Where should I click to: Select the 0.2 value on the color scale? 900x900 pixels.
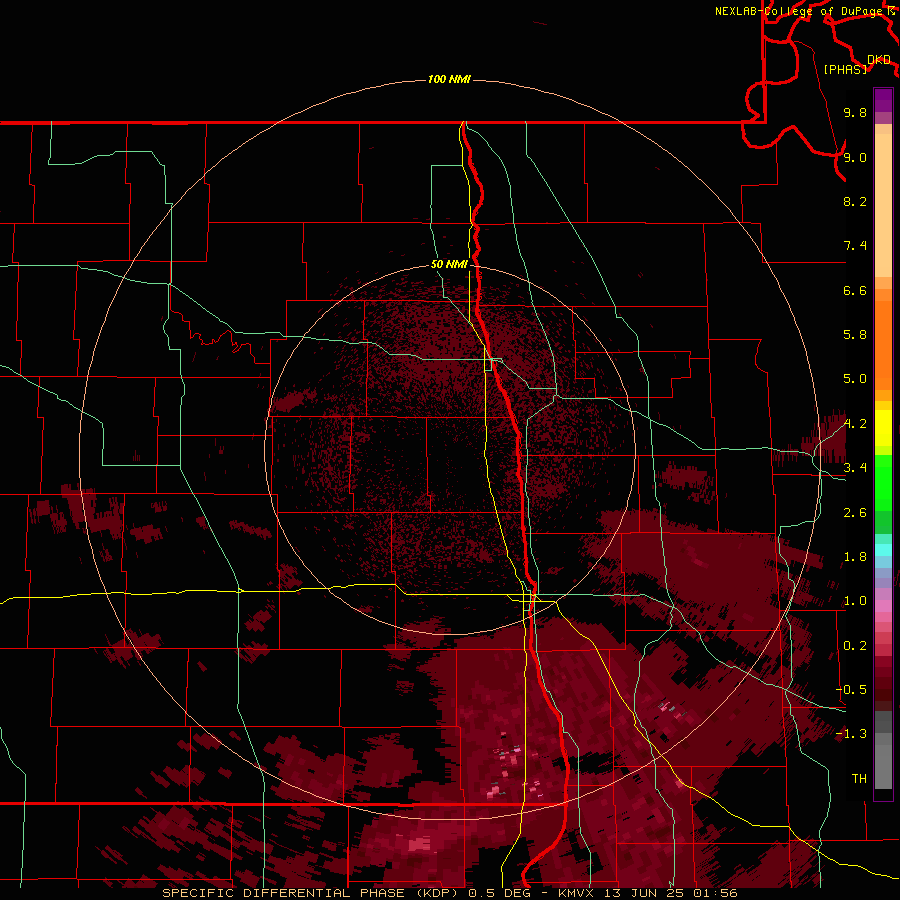pos(855,646)
